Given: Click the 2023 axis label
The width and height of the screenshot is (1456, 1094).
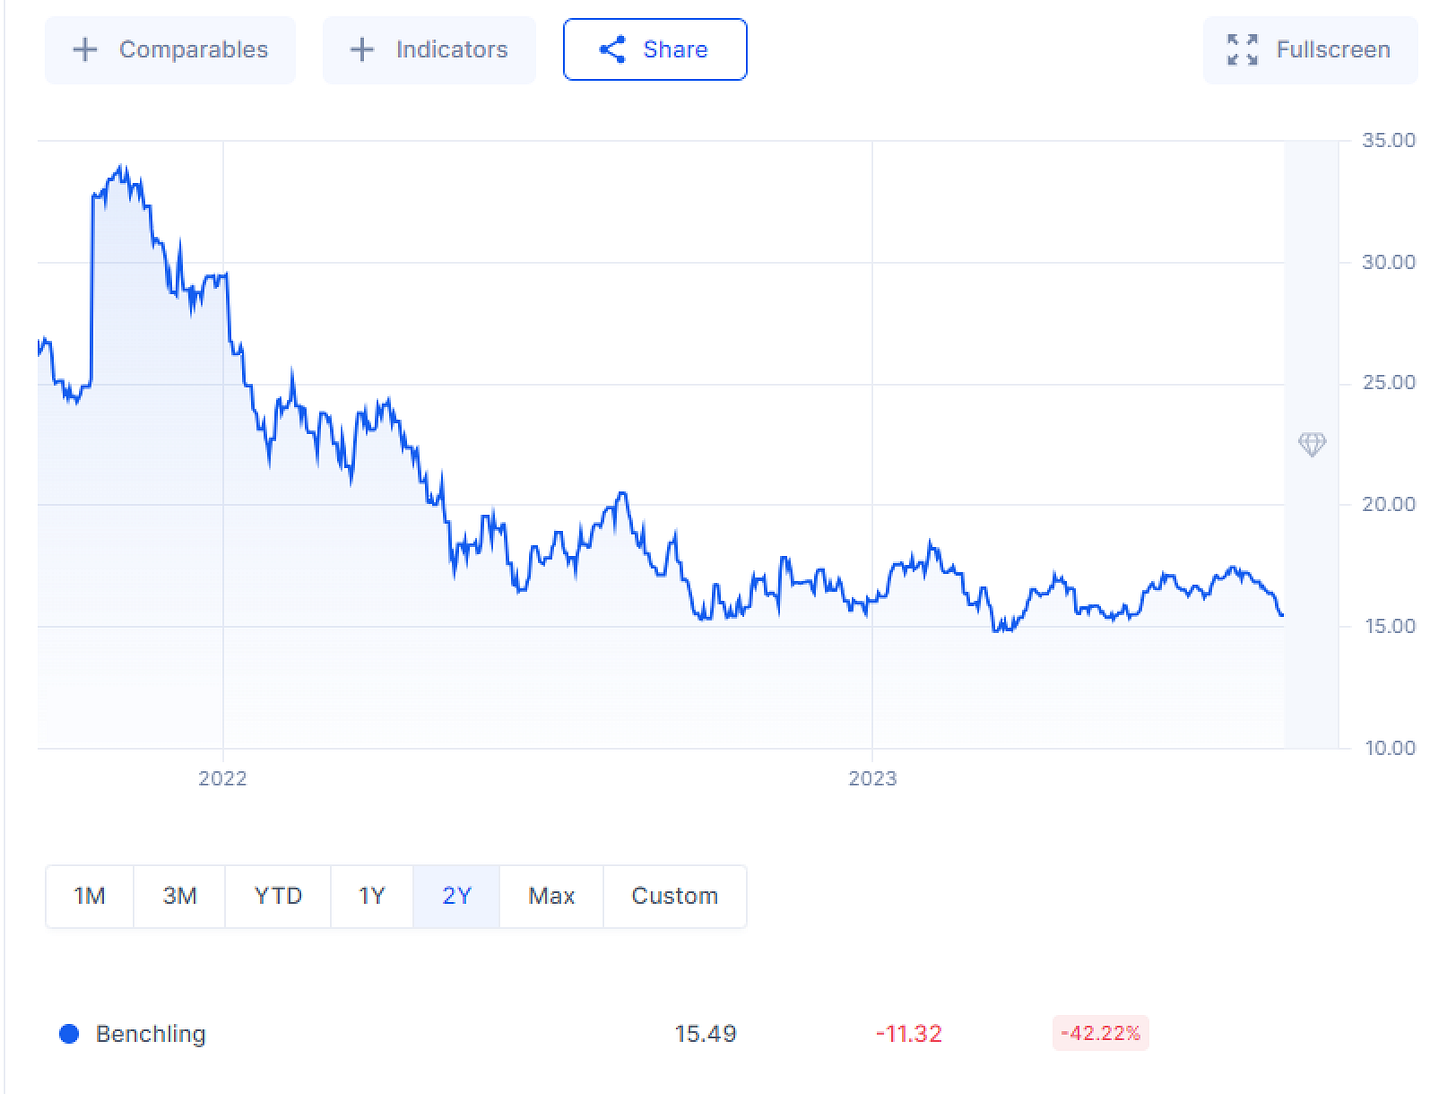Looking at the screenshot, I should pyautogui.click(x=872, y=779).
